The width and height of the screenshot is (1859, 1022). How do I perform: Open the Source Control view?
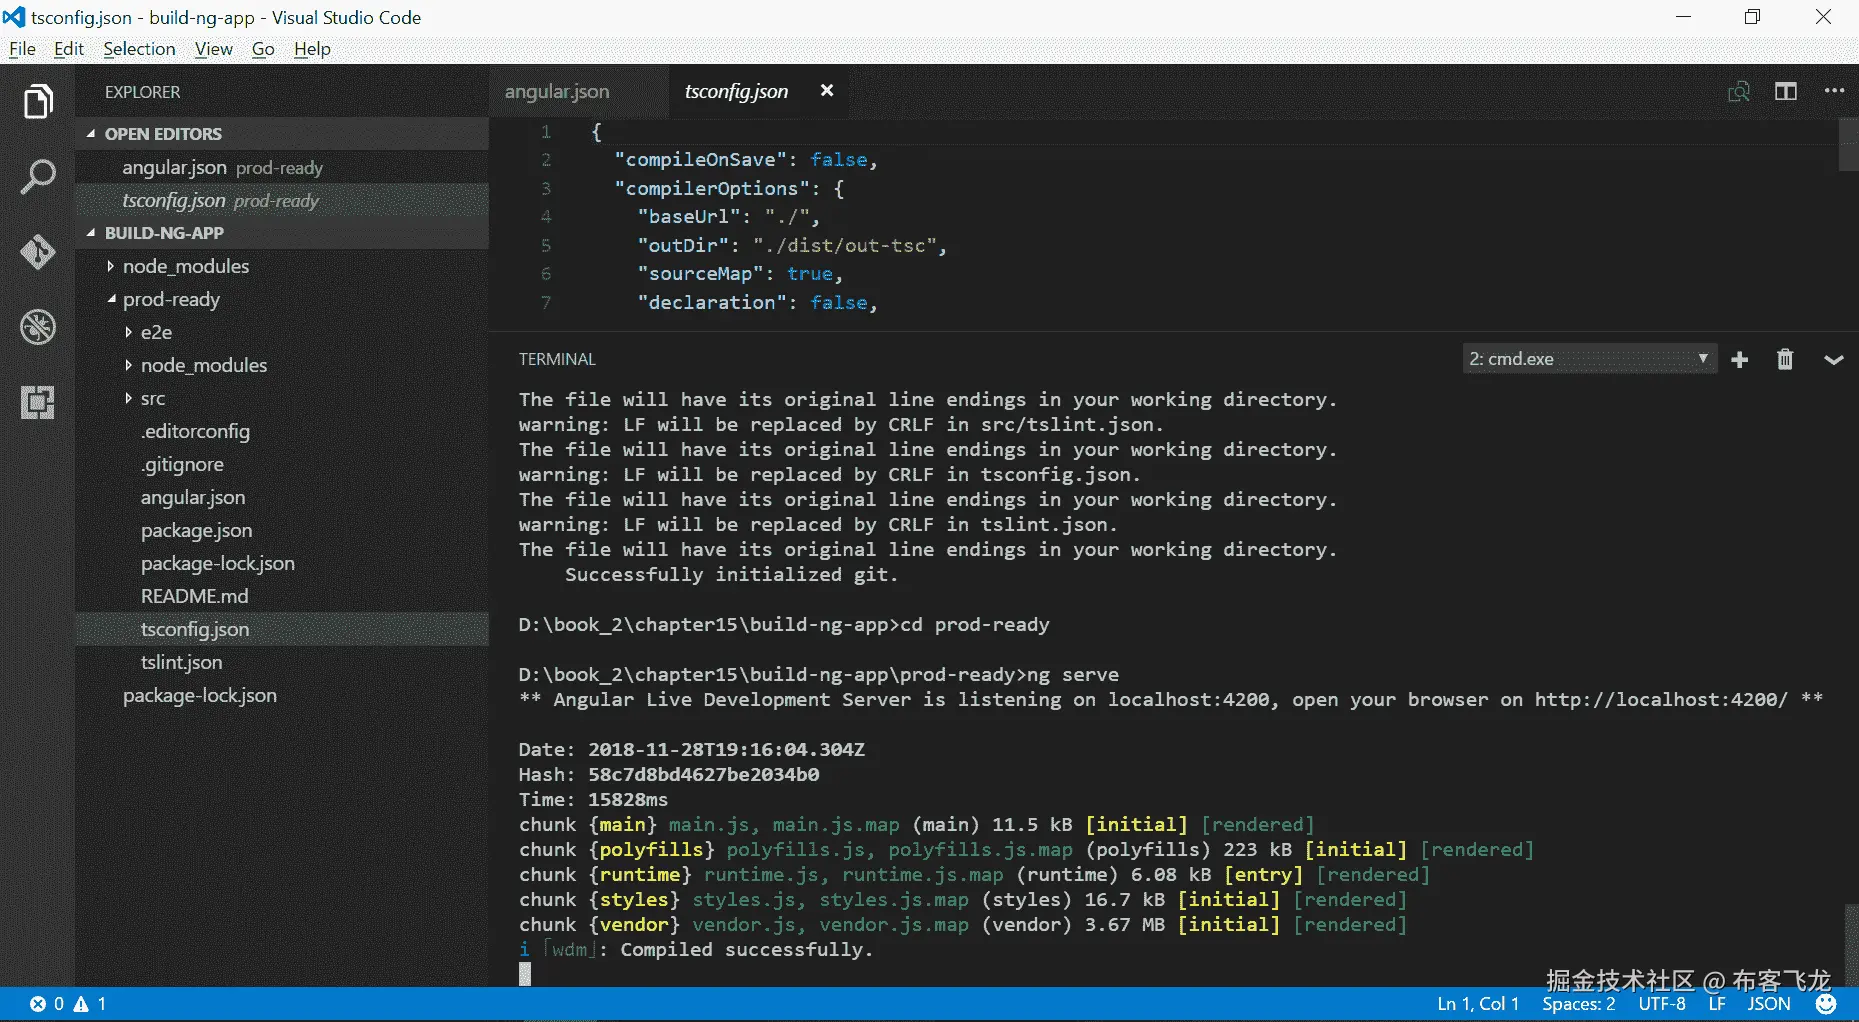point(38,252)
